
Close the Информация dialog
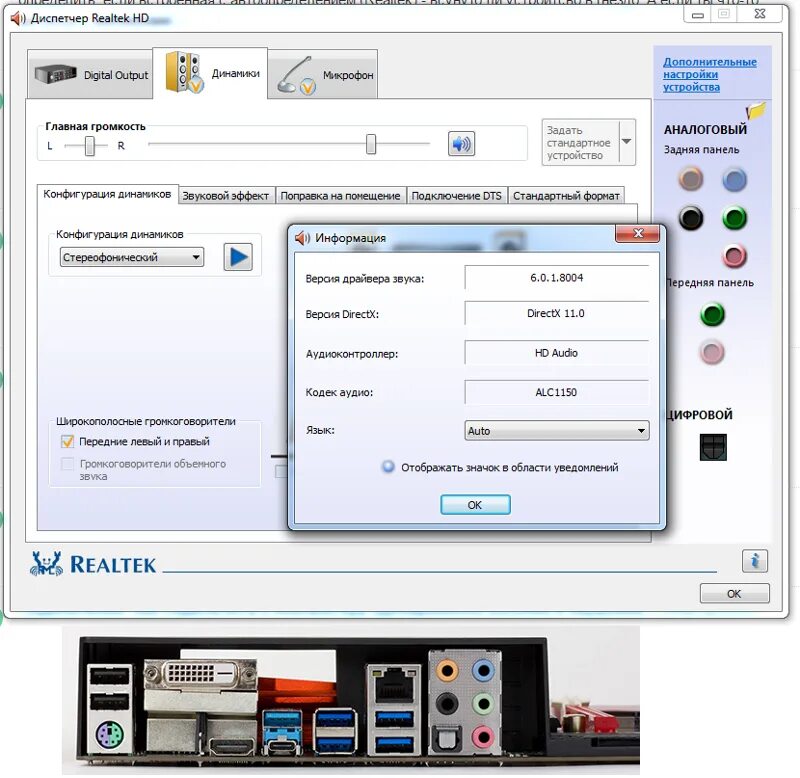pos(638,234)
